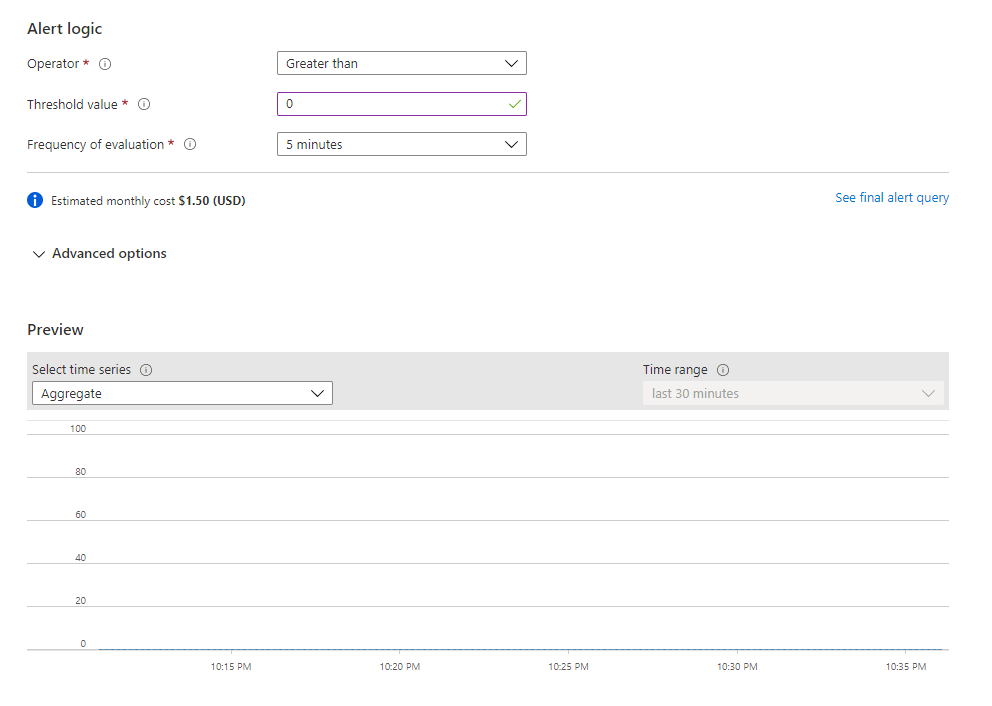This screenshot has height=706, width=992.
Task: Click the 100 value on chart y-axis
Action: click(x=78, y=429)
